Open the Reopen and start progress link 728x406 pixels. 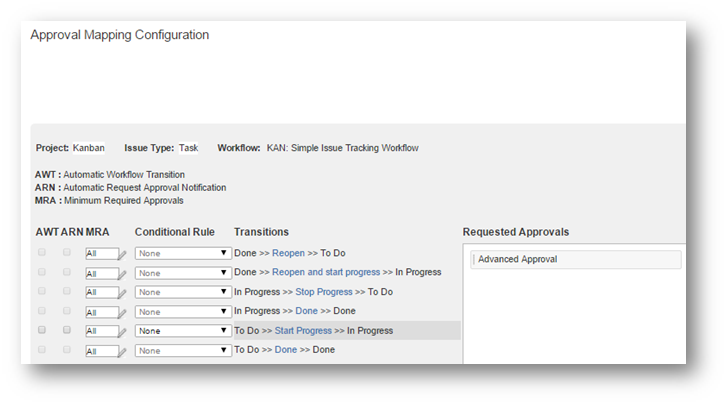tap(325, 273)
